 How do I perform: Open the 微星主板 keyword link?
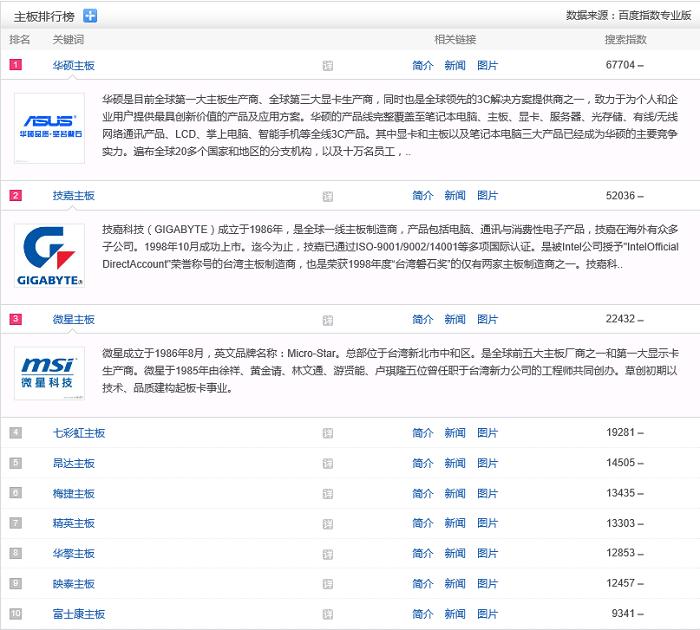(74, 319)
